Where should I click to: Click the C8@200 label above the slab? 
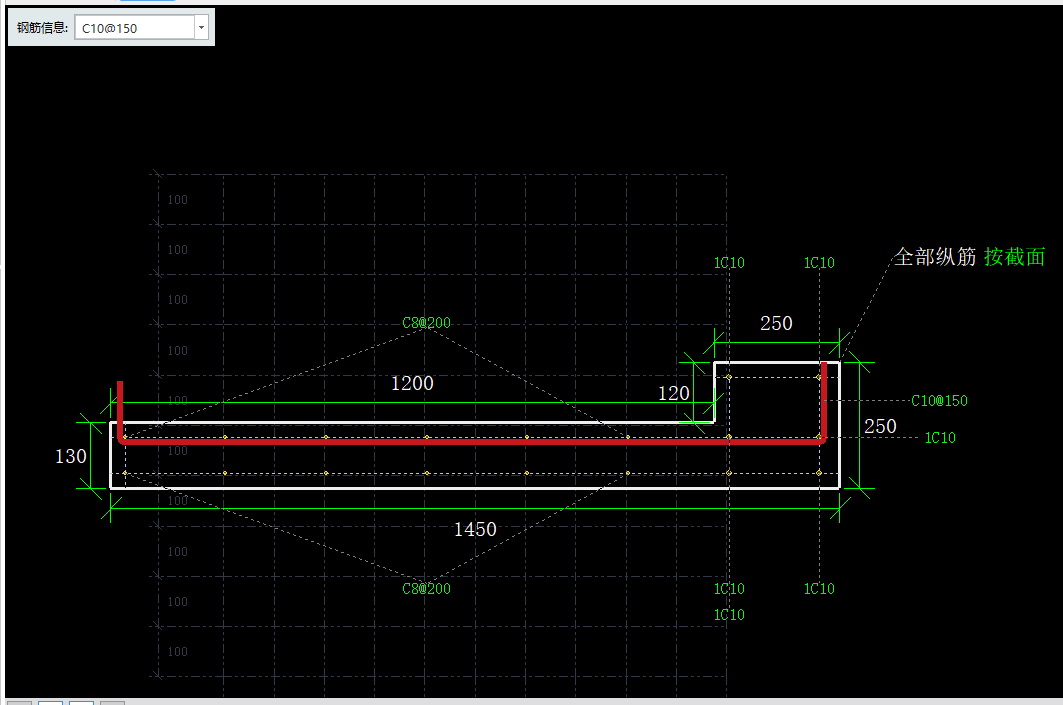(x=426, y=323)
